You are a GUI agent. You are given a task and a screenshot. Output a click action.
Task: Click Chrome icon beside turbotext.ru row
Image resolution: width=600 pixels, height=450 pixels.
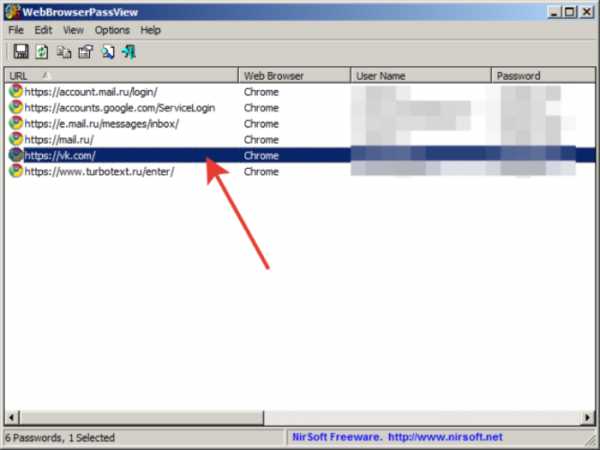[x=15, y=172]
